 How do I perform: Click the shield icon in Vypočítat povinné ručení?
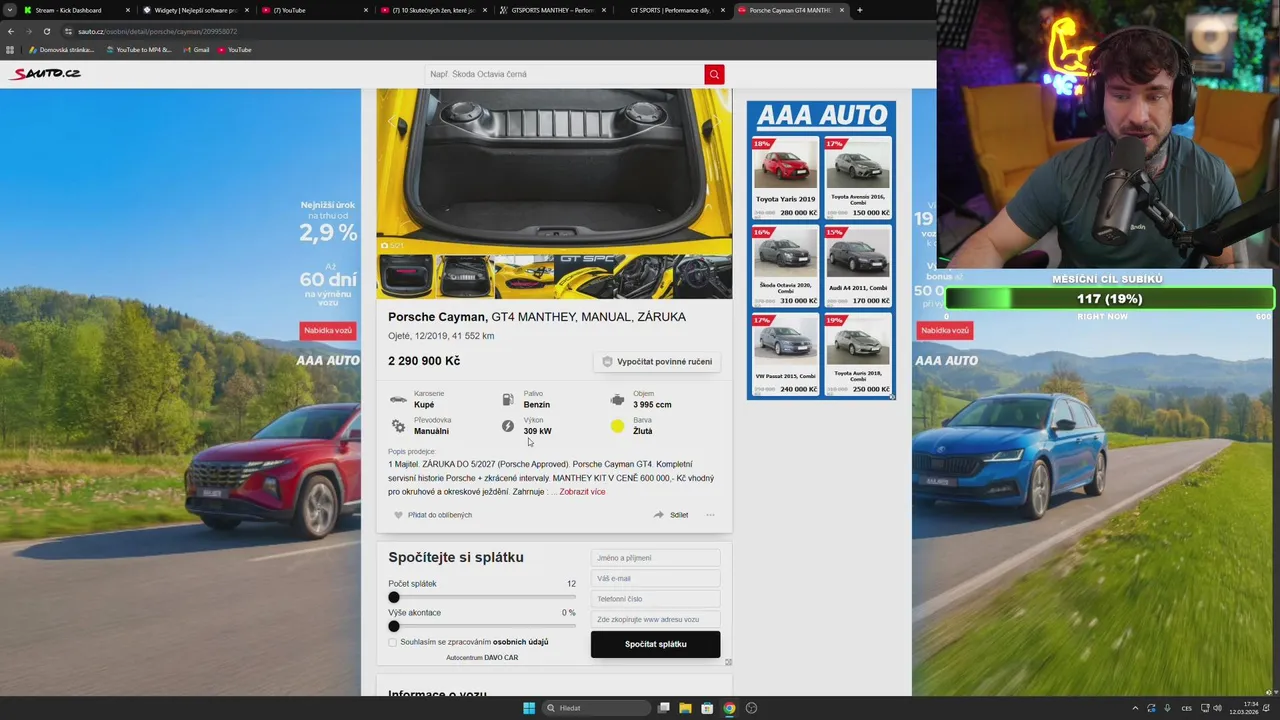tap(607, 362)
